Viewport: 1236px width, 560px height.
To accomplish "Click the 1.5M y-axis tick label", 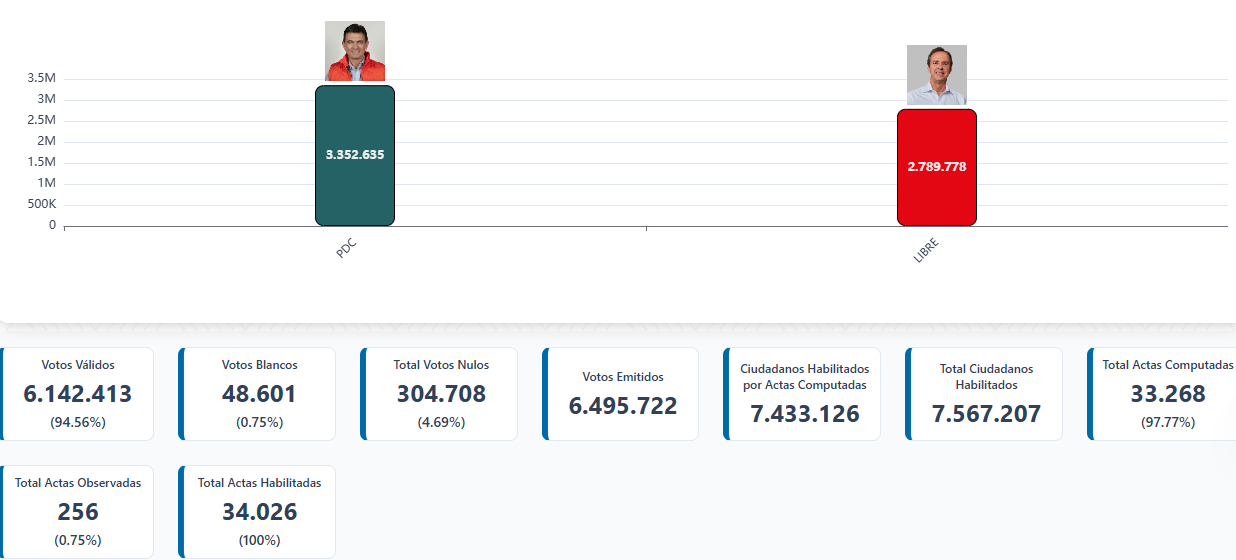I will 41,162.
